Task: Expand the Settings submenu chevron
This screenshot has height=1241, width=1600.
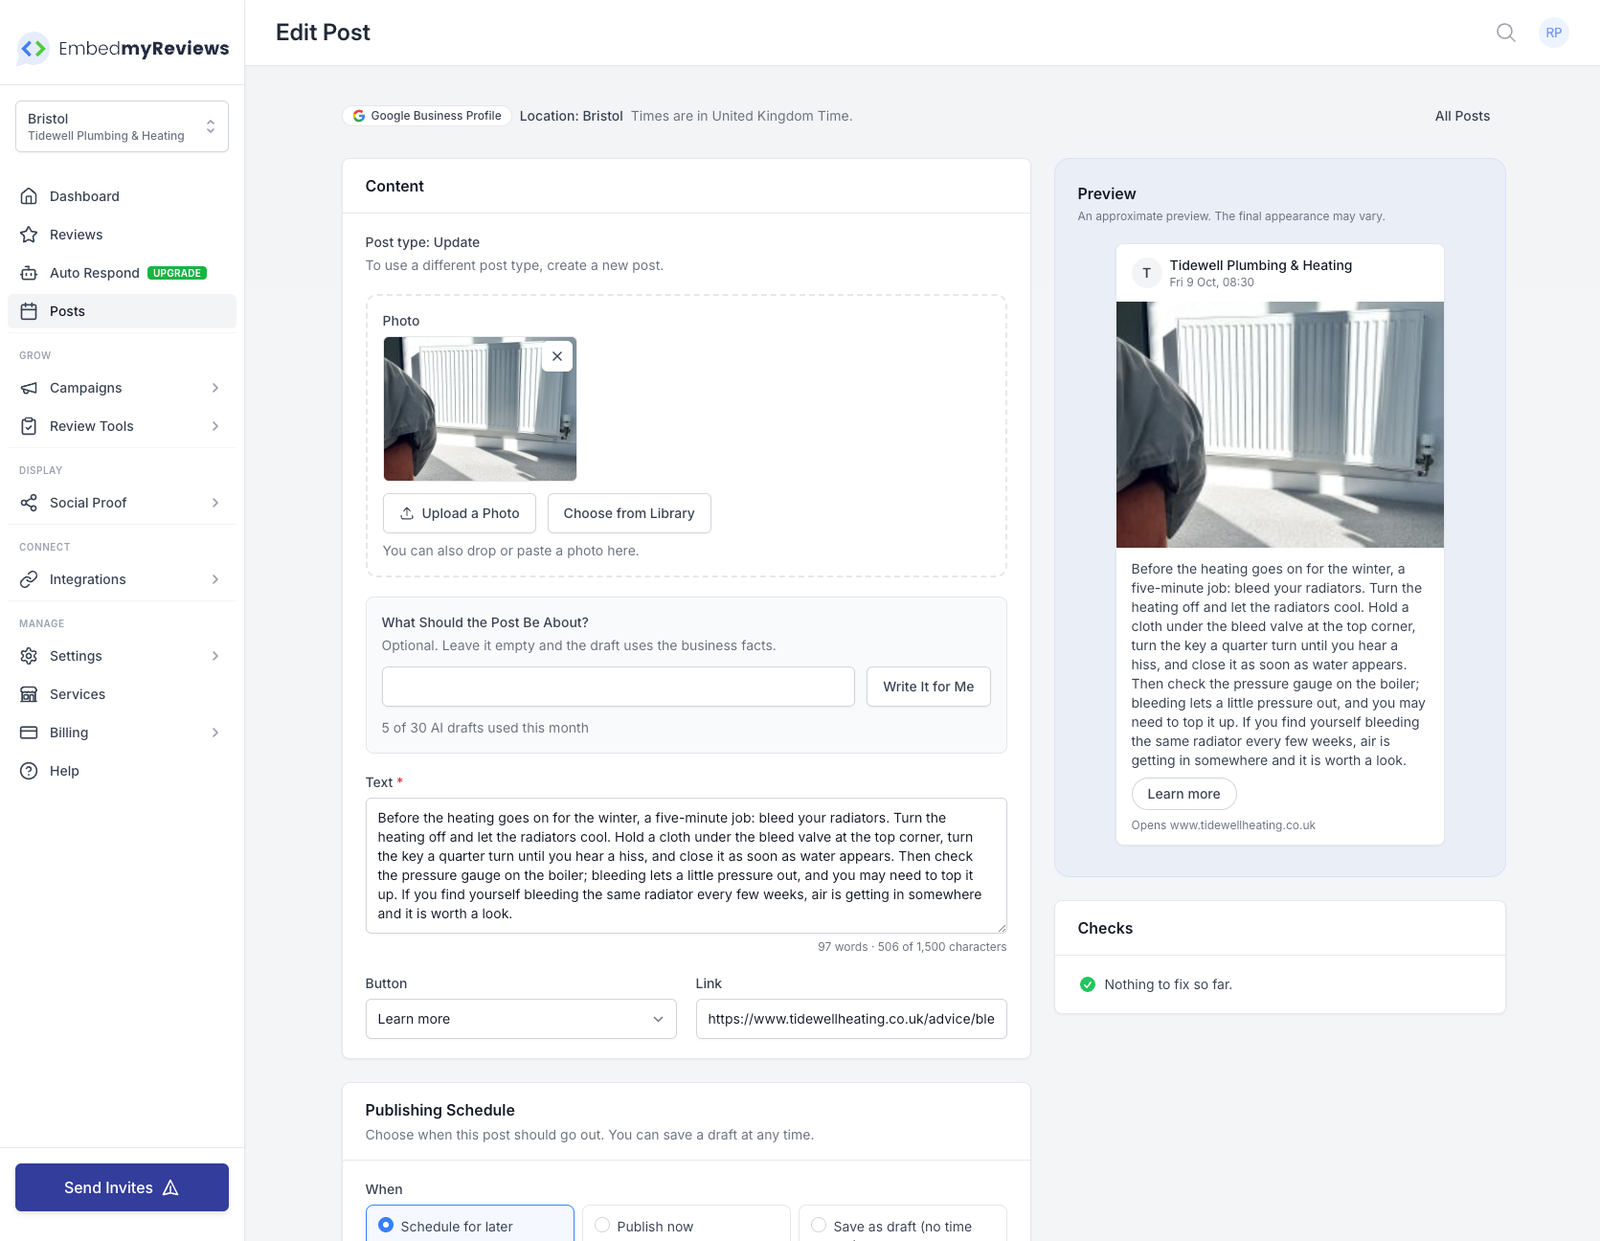Action: (x=215, y=656)
